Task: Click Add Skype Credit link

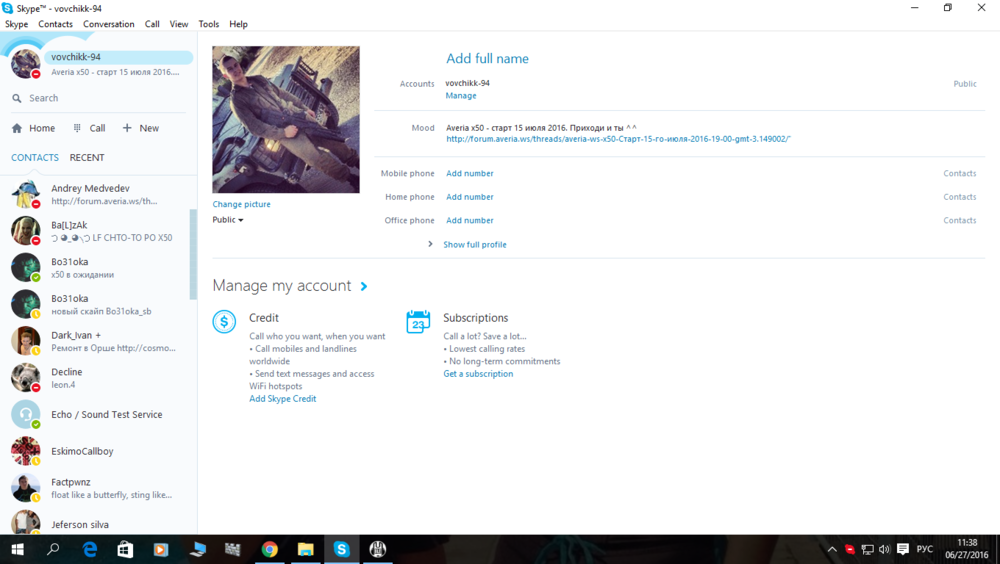Action: [282, 399]
